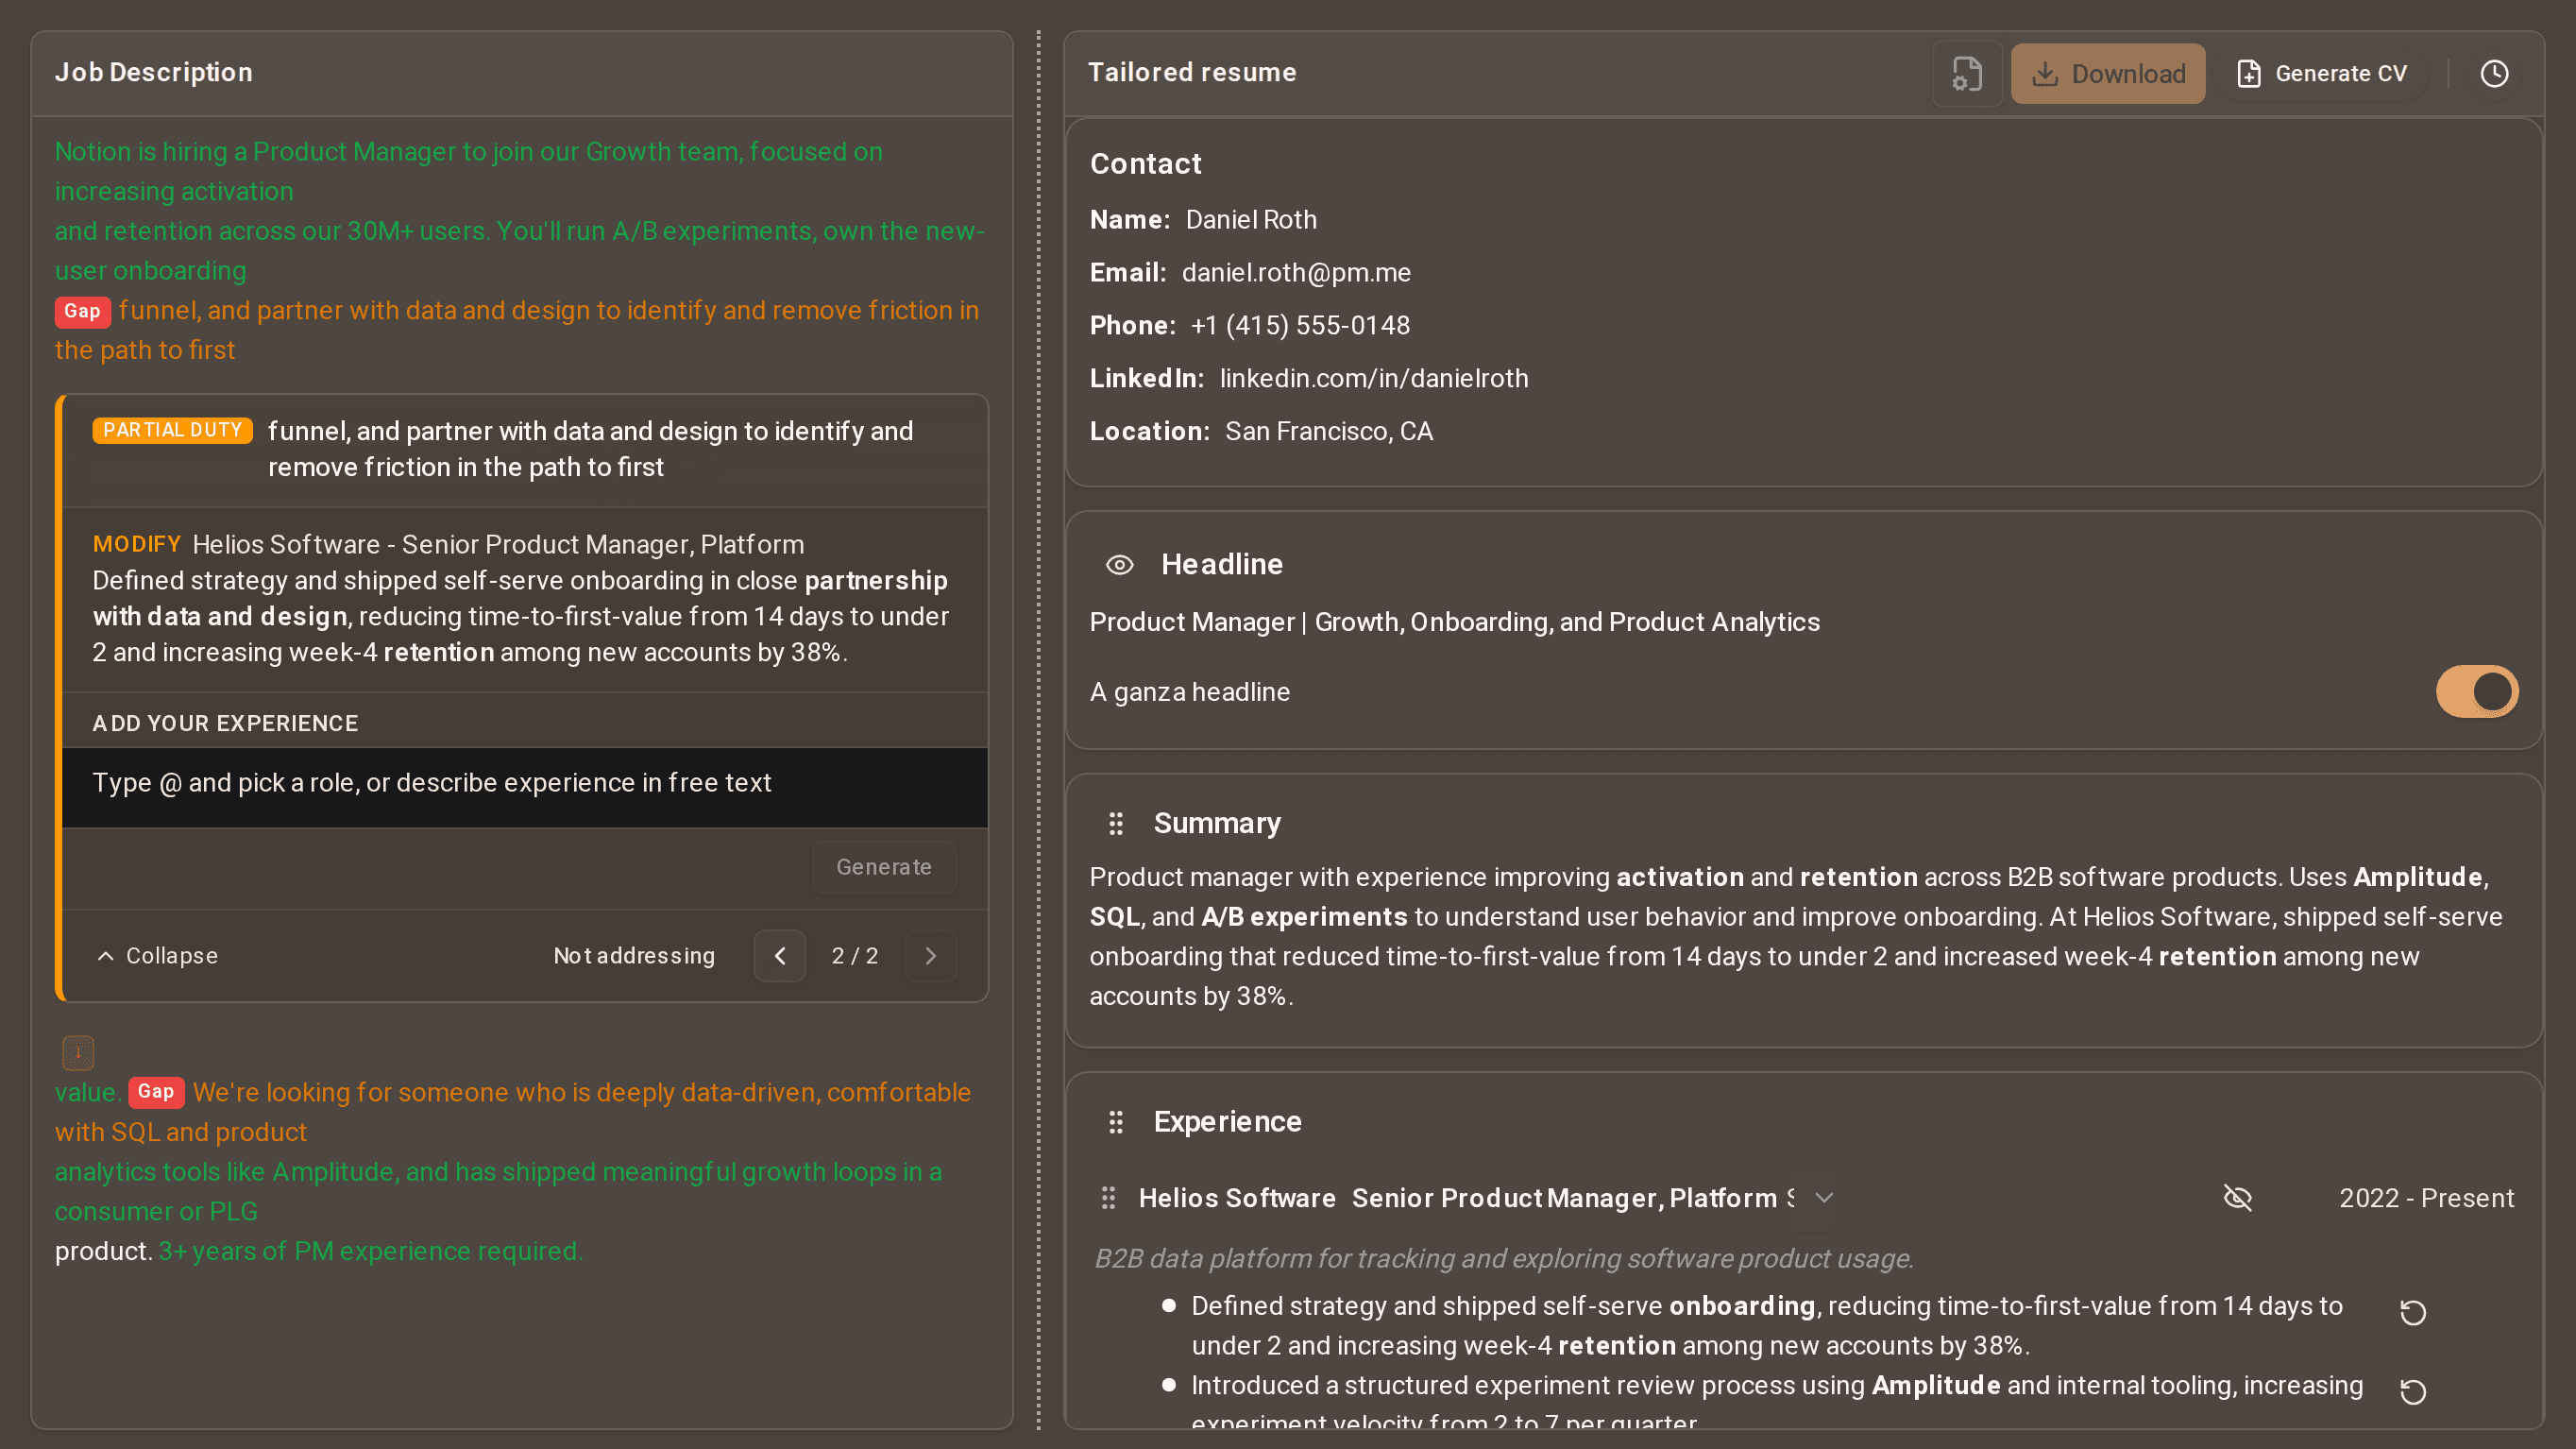Open the version history clock icon
The height and width of the screenshot is (1449, 2576).
pos(2494,73)
